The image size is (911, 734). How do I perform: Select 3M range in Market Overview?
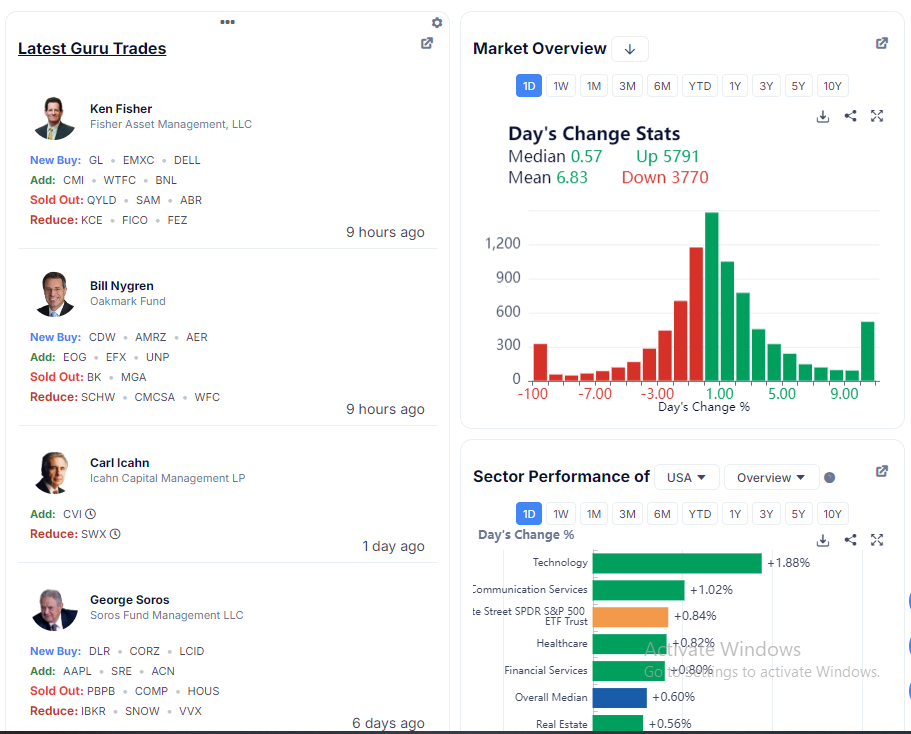(627, 86)
